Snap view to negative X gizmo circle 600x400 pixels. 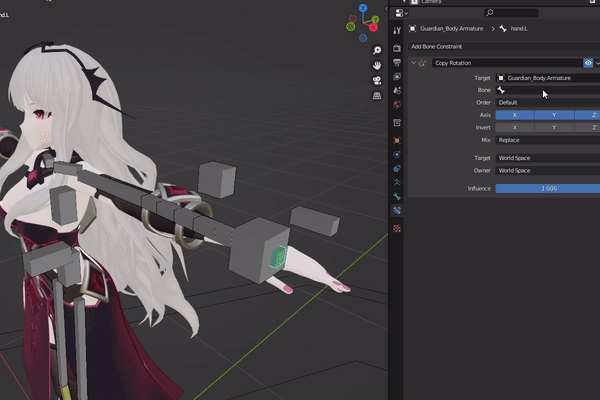[x=352, y=18]
